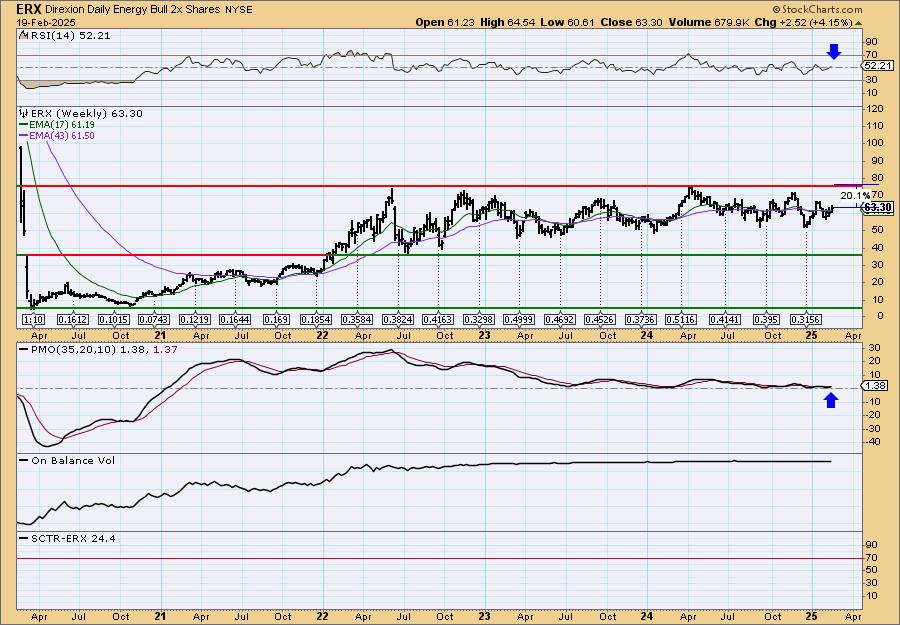This screenshot has height=625, width=900.
Task: Click the 0.3584 dividend label
Action: [356, 319]
